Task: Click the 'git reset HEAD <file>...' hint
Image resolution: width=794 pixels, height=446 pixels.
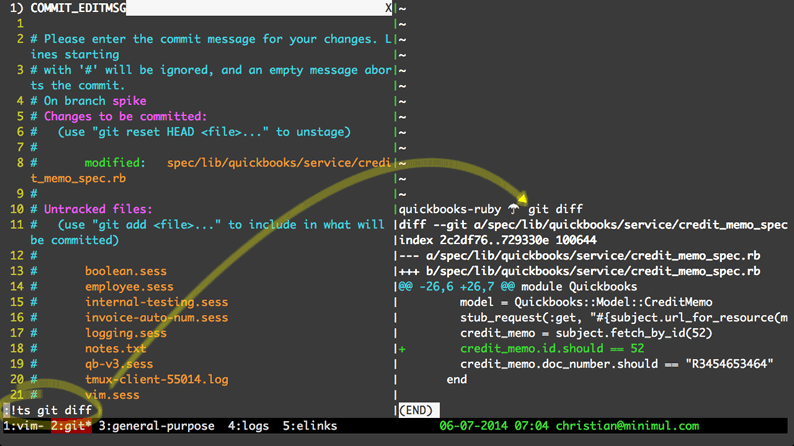Action: coord(204,132)
